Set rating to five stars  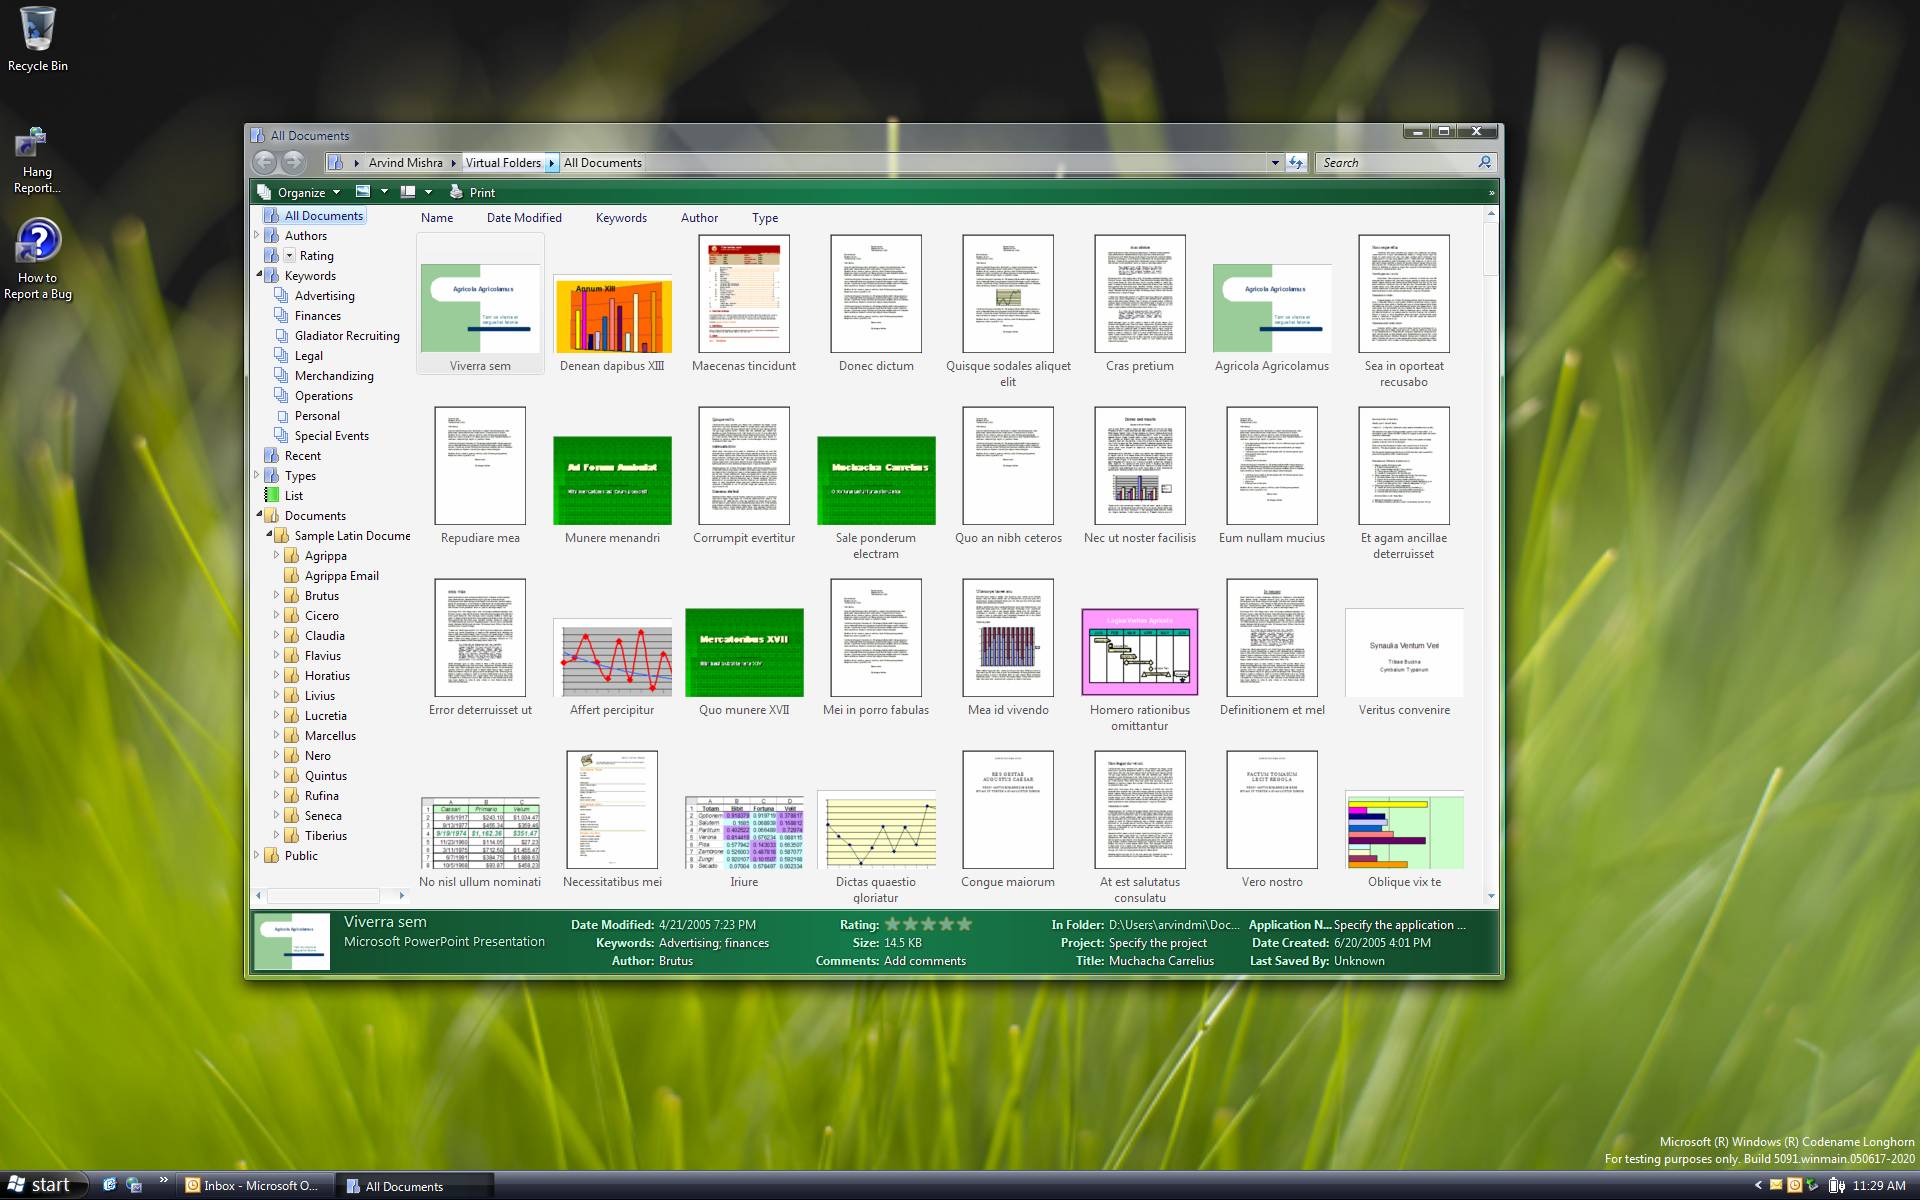tap(964, 924)
